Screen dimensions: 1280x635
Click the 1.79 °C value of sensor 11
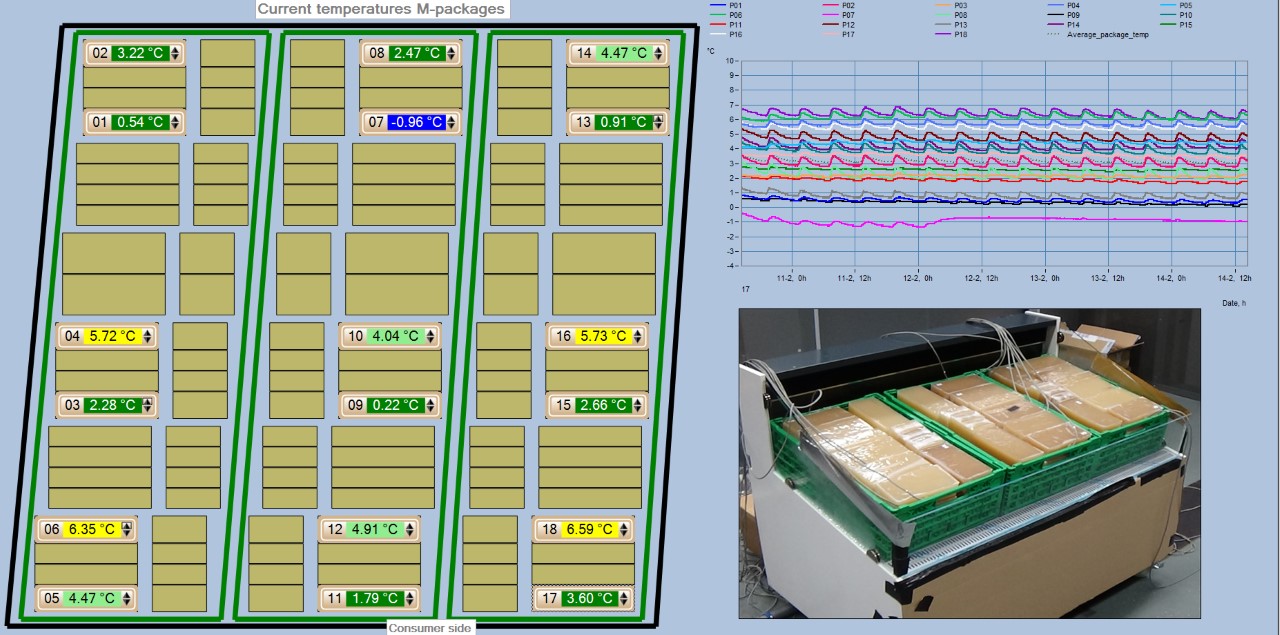coord(376,599)
